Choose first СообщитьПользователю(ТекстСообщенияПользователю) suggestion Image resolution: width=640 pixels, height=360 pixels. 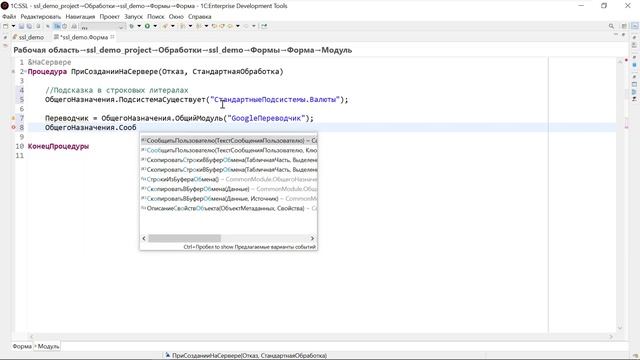click(229, 140)
